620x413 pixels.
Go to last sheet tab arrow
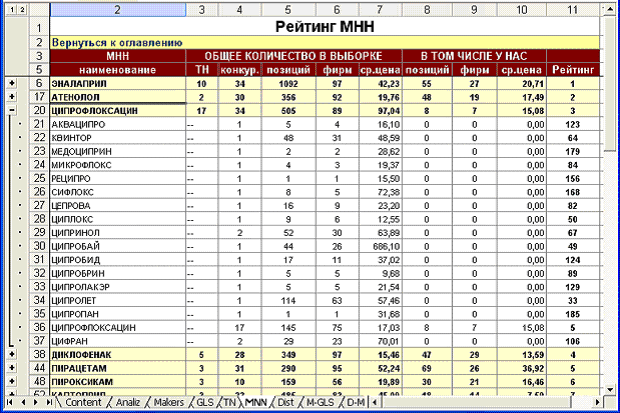pos(49,402)
